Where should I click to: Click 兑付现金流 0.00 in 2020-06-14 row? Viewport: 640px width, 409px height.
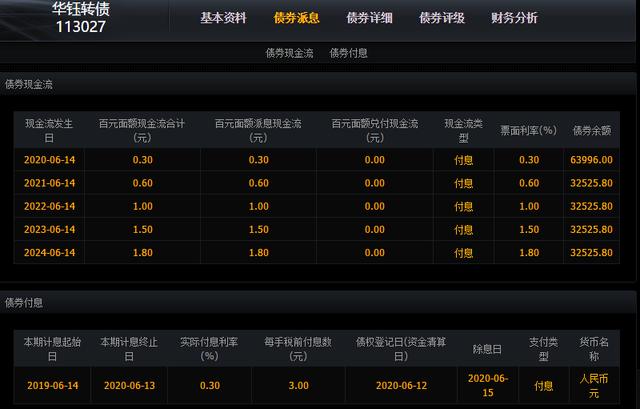(x=375, y=160)
